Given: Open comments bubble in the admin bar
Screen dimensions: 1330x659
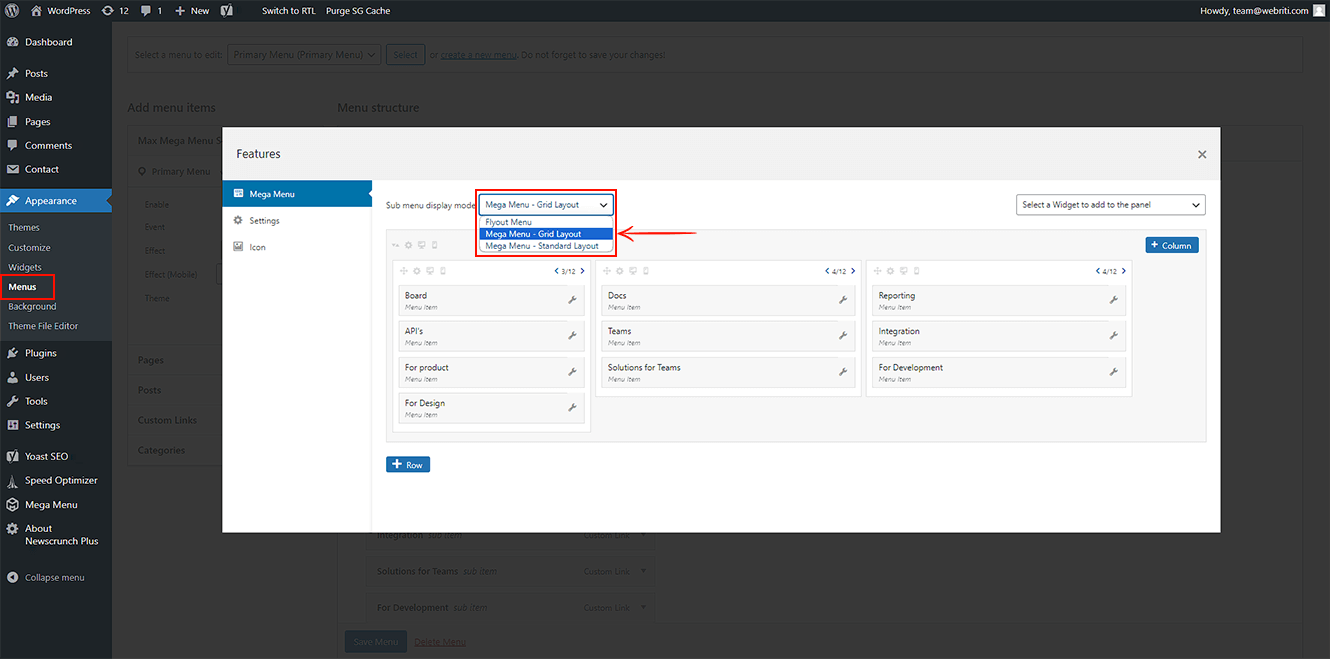Looking at the screenshot, I should click(x=151, y=11).
